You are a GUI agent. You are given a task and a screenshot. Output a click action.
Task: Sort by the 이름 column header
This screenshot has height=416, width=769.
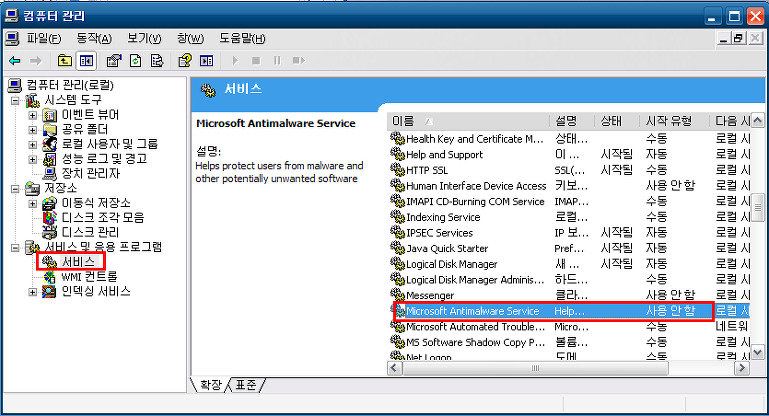click(468, 121)
